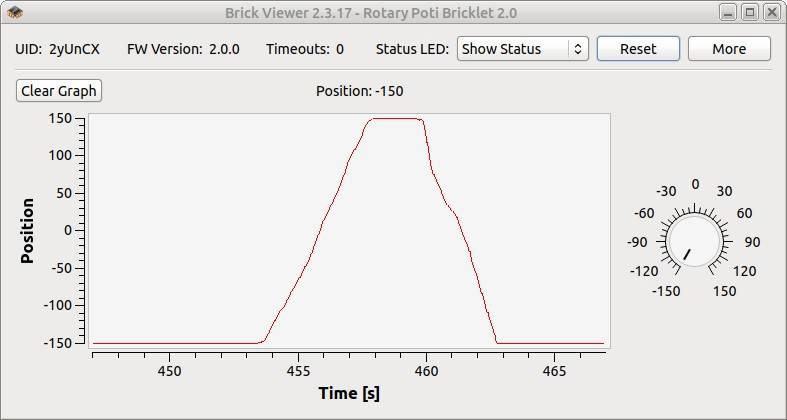Viewport: 787px width, 420px height.
Task: Click the -150 mark on the dial
Action: click(x=666, y=291)
